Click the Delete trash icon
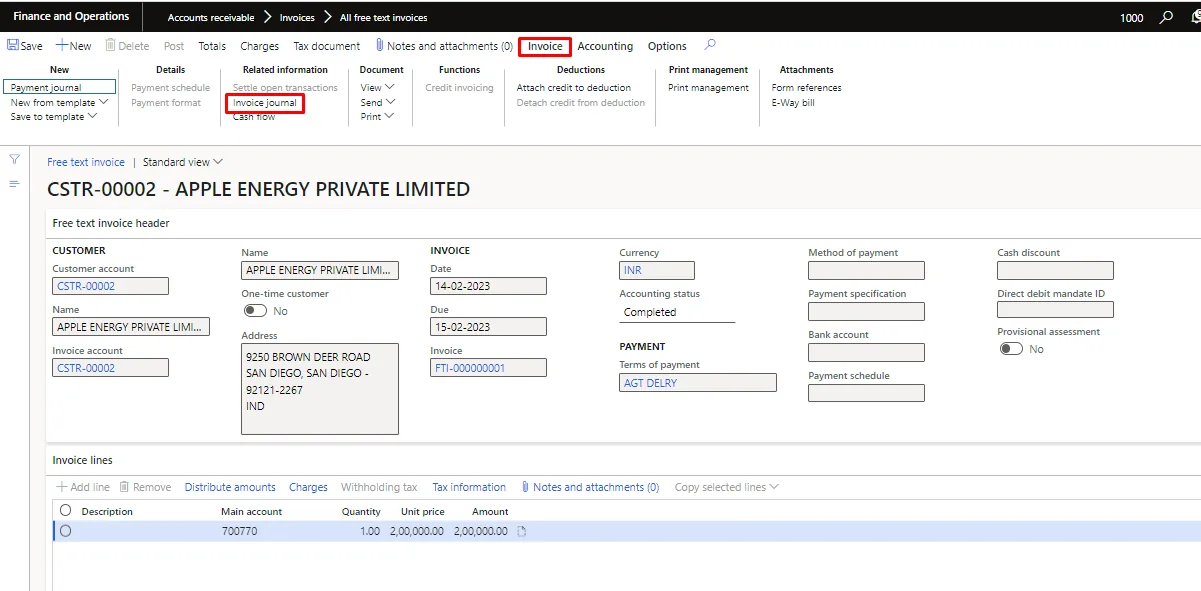The width and height of the screenshot is (1201, 591). [x=110, y=46]
